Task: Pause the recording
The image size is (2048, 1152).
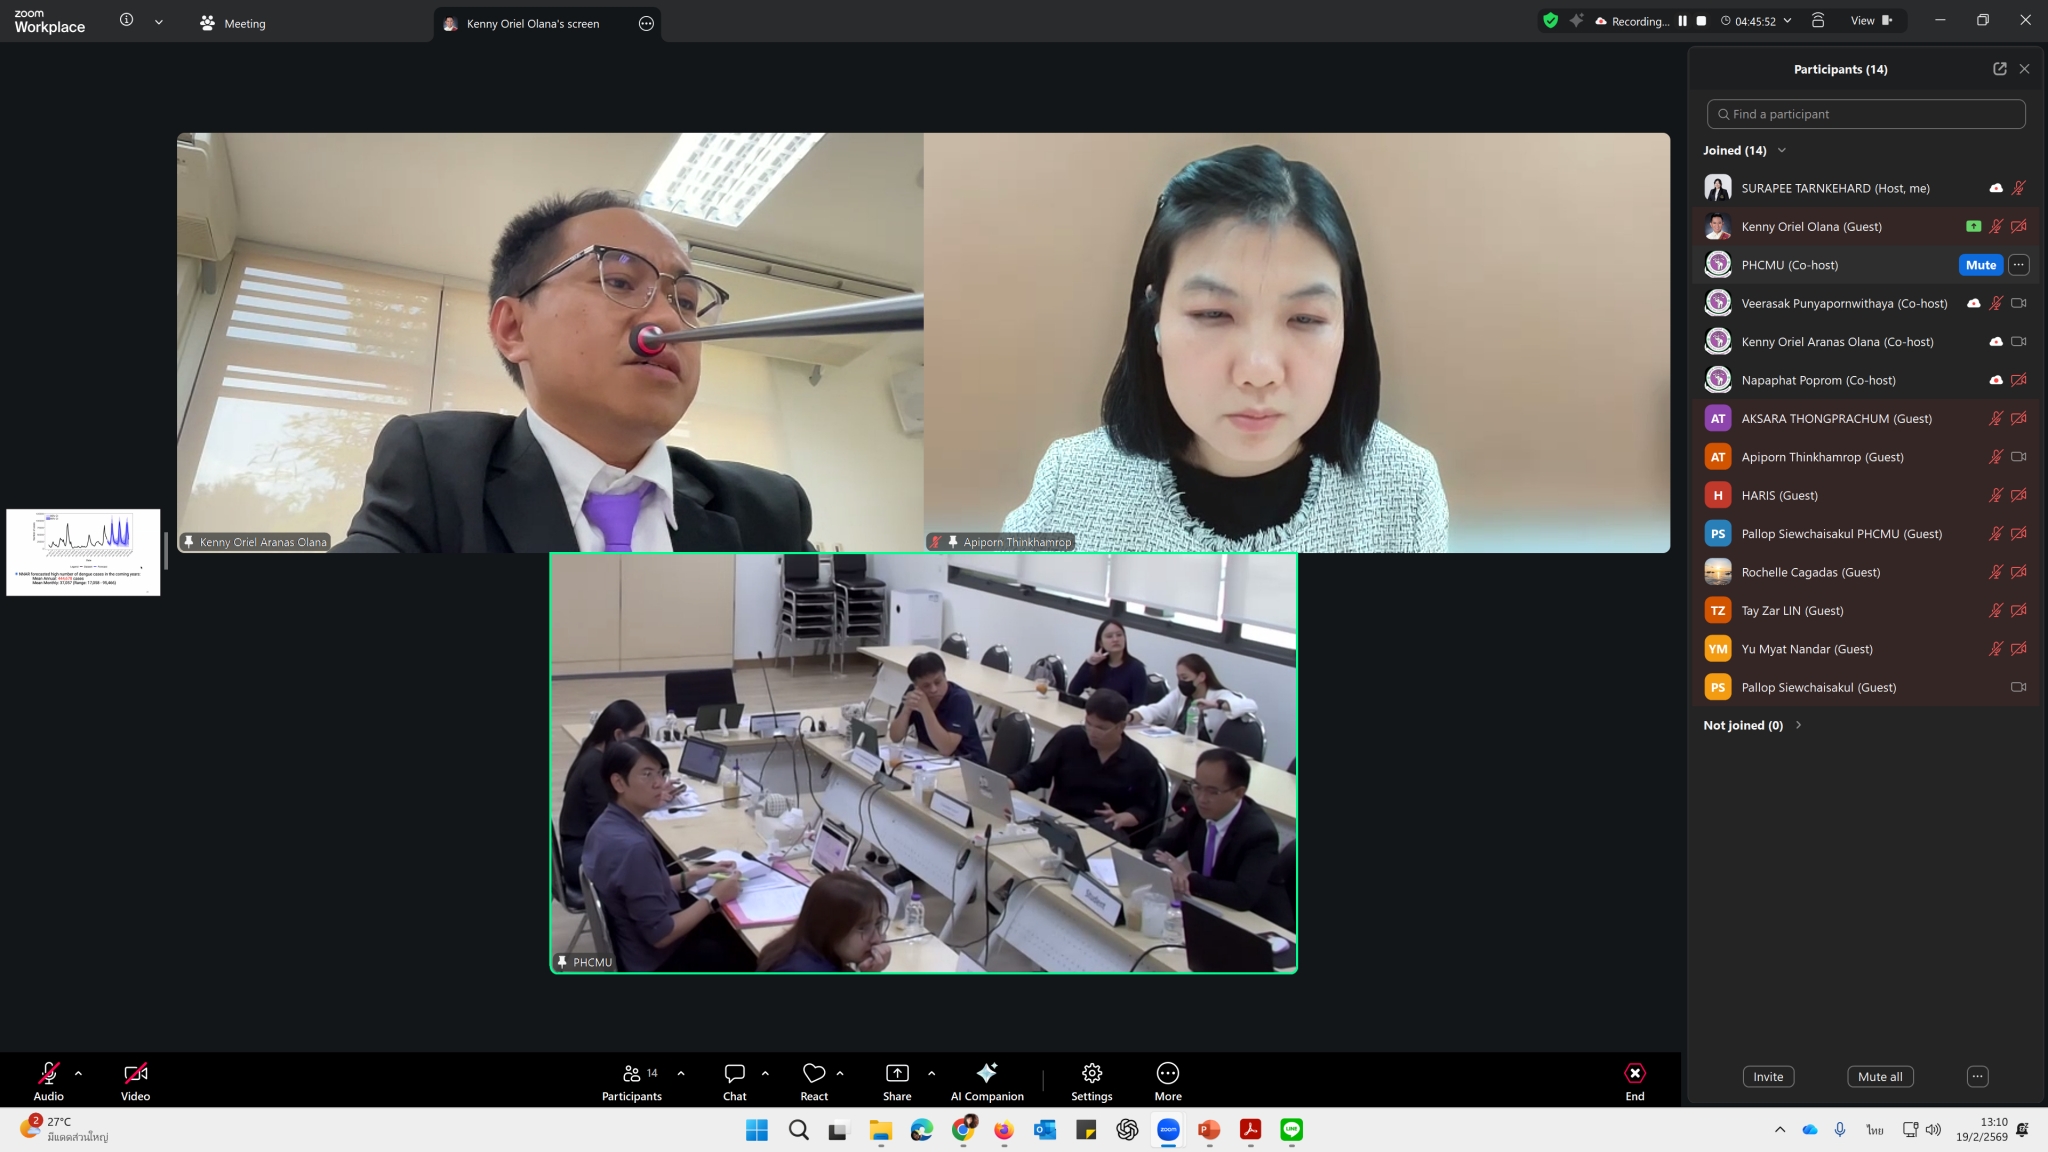Action: coord(1682,21)
